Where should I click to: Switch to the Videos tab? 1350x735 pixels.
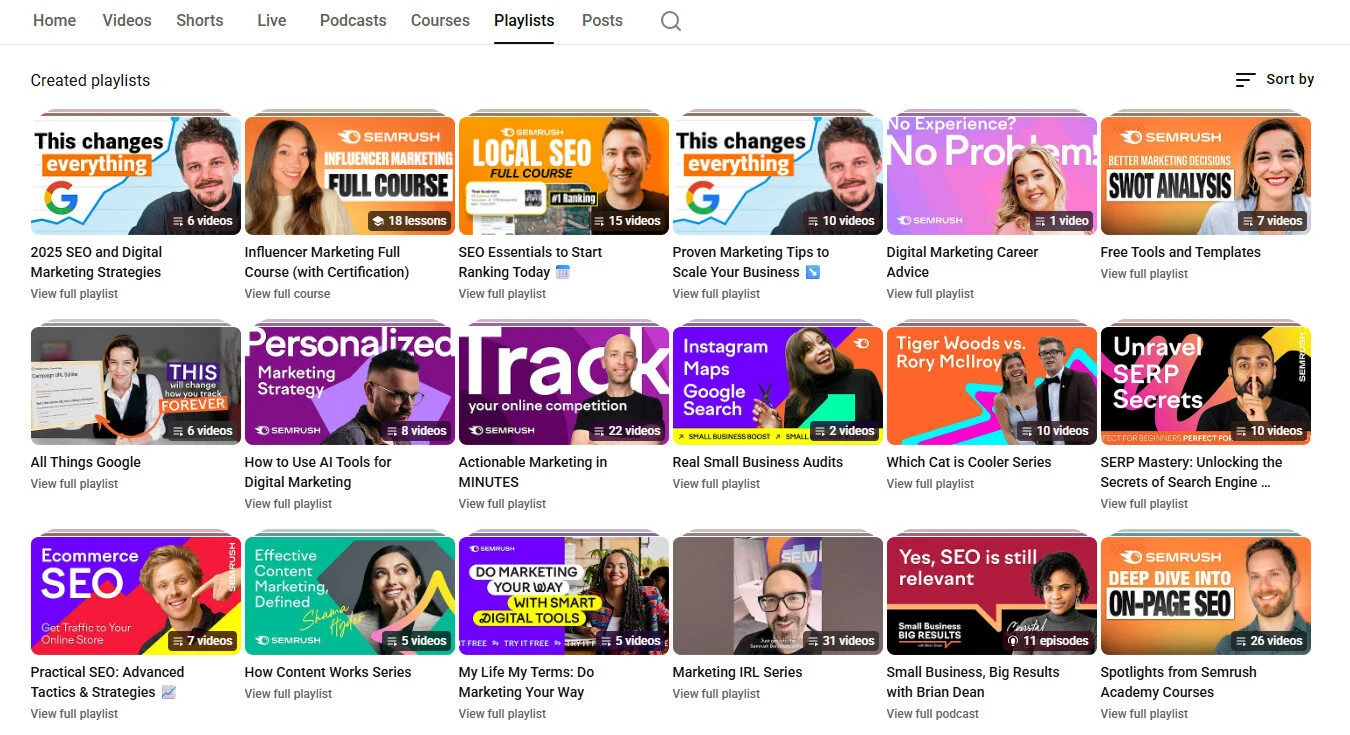tap(126, 20)
